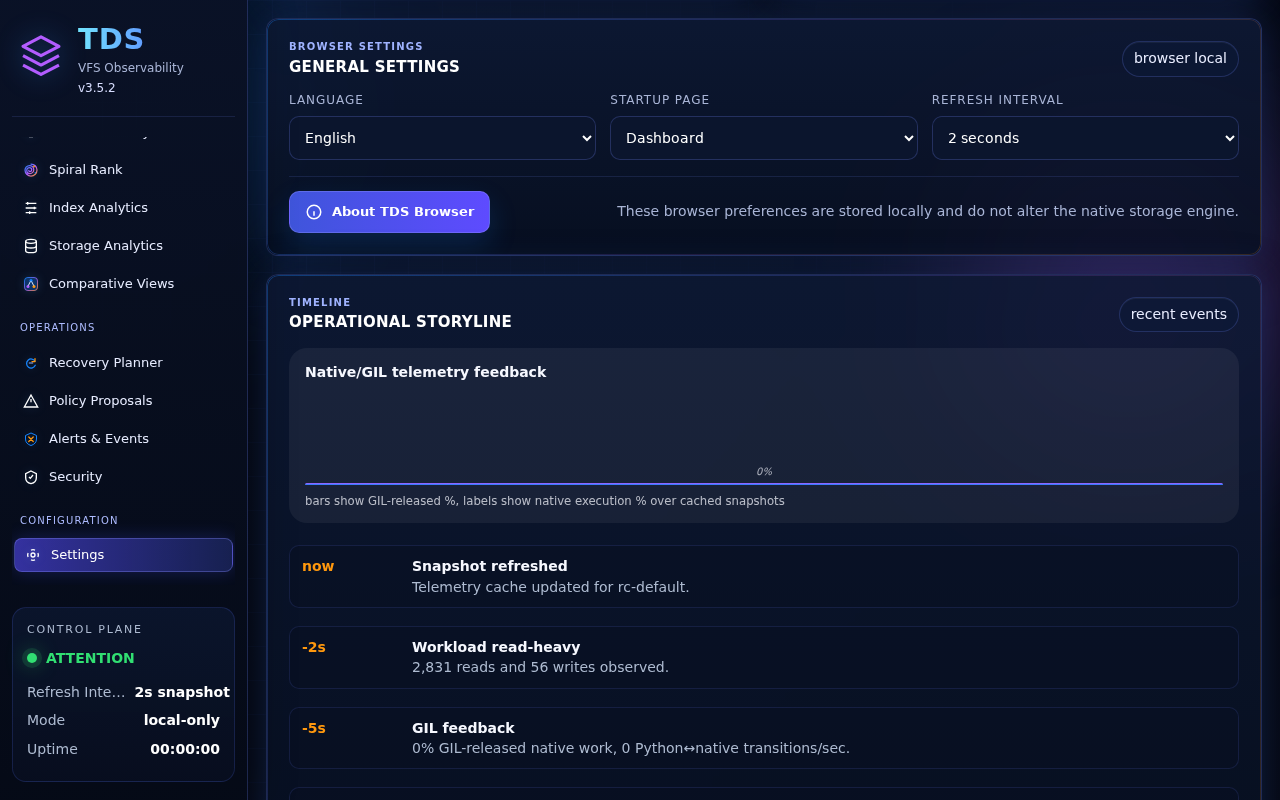Click the browser local badge
This screenshot has height=800, width=1280.
pyautogui.click(x=1180, y=59)
